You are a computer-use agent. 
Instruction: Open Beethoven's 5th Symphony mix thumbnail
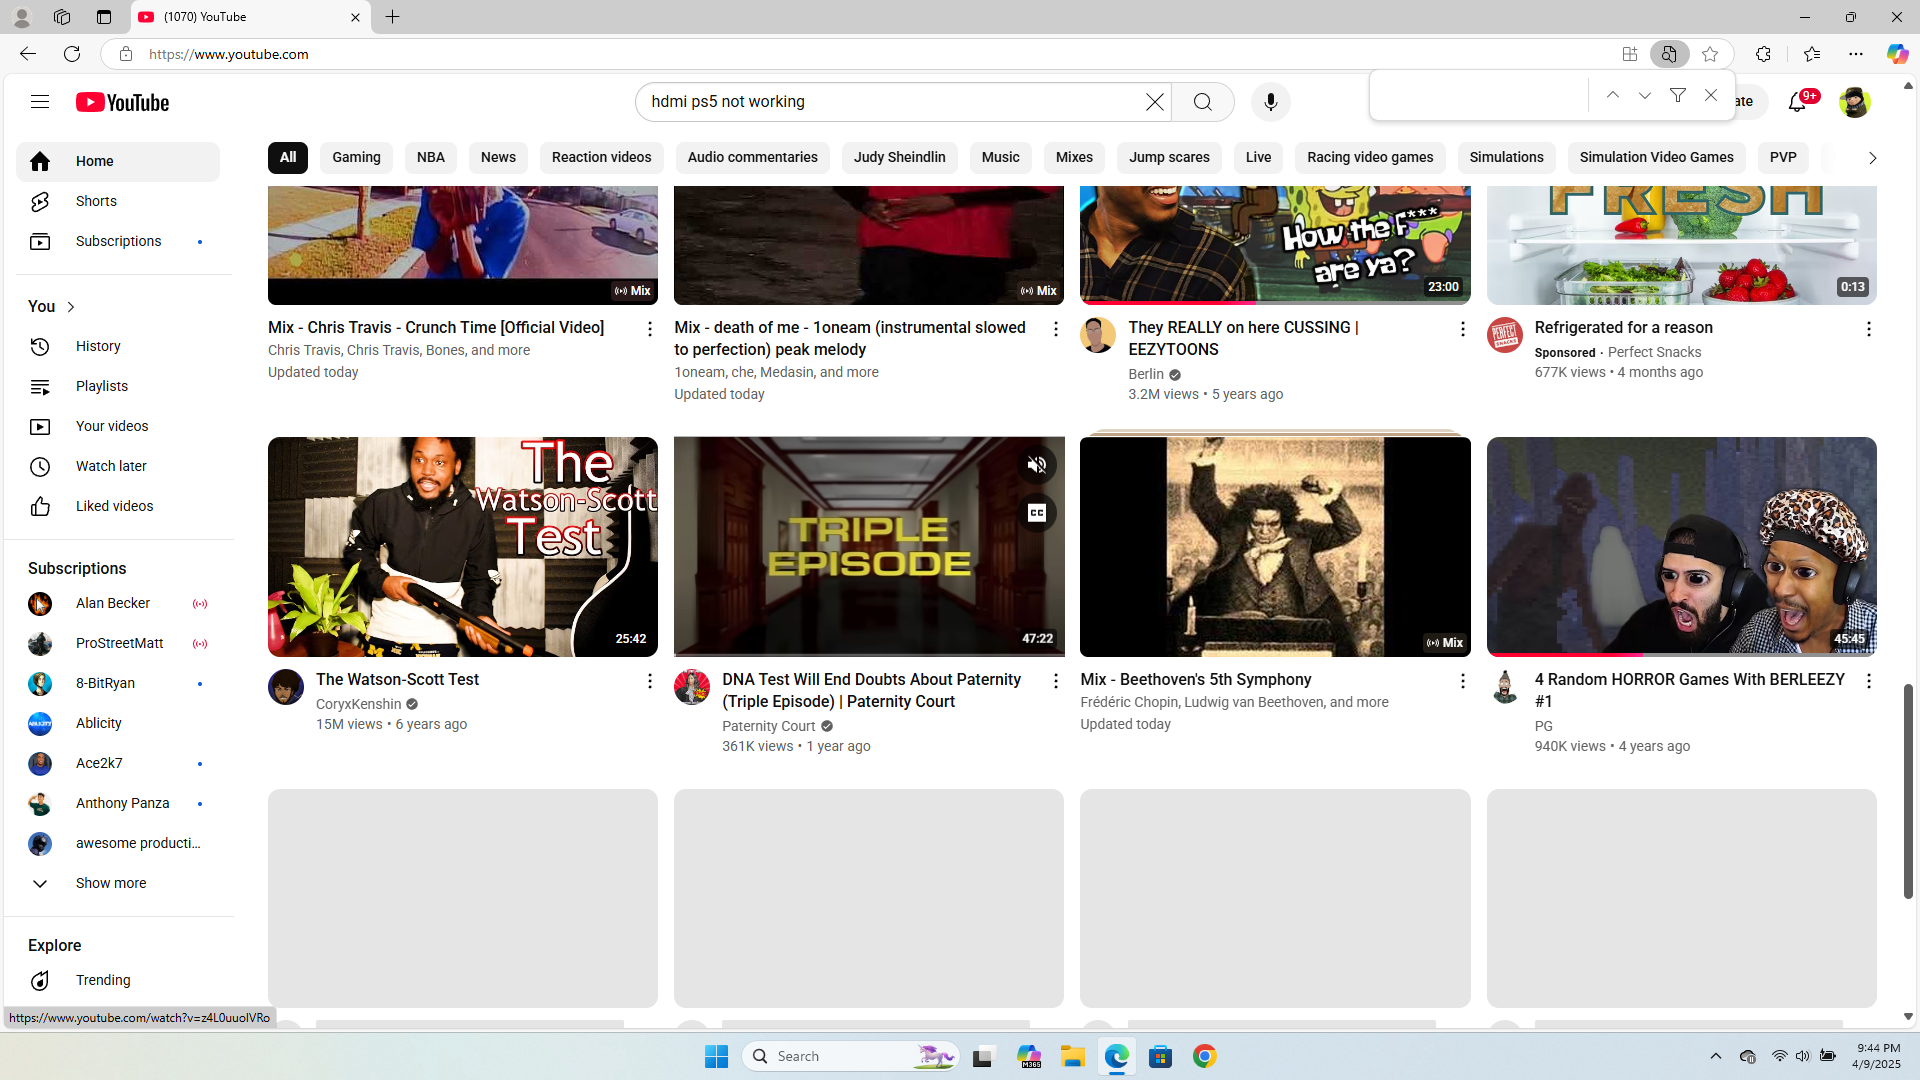(1275, 546)
